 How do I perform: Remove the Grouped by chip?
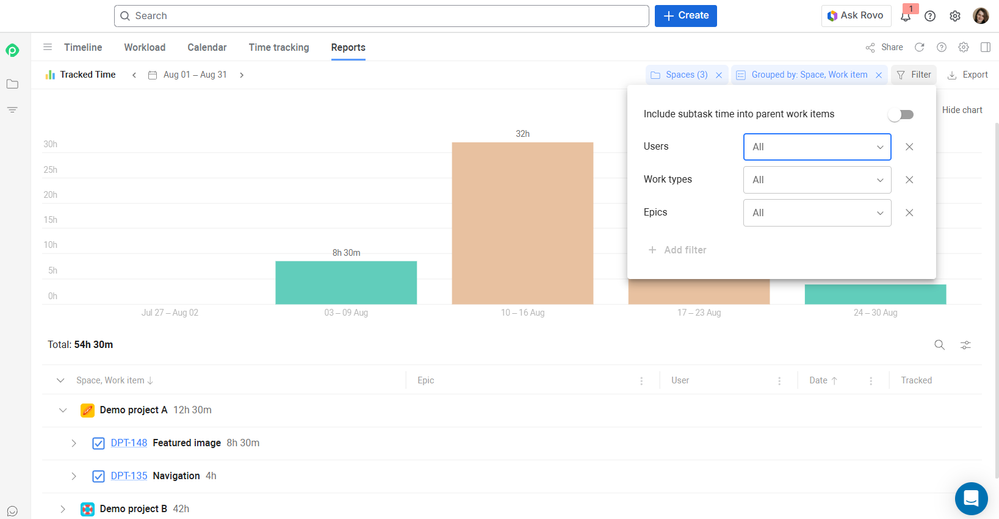[x=879, y=75]
